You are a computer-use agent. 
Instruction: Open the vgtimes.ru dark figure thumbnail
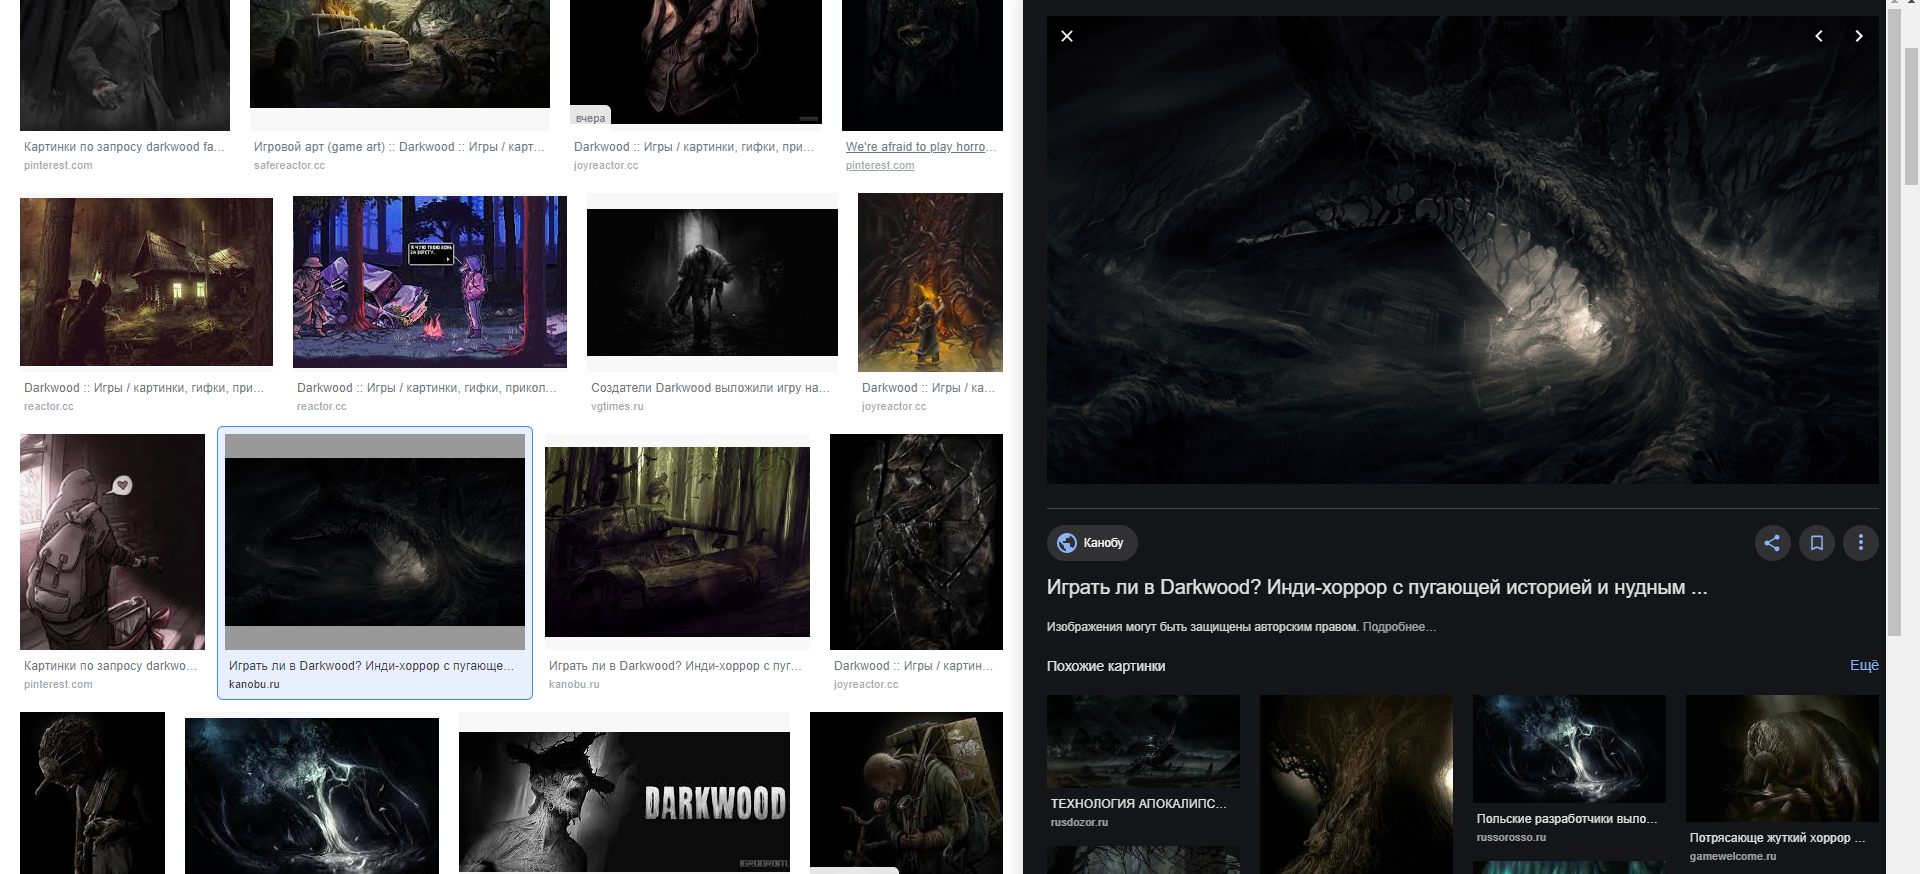pyautogui.click(x=712, y=282)
